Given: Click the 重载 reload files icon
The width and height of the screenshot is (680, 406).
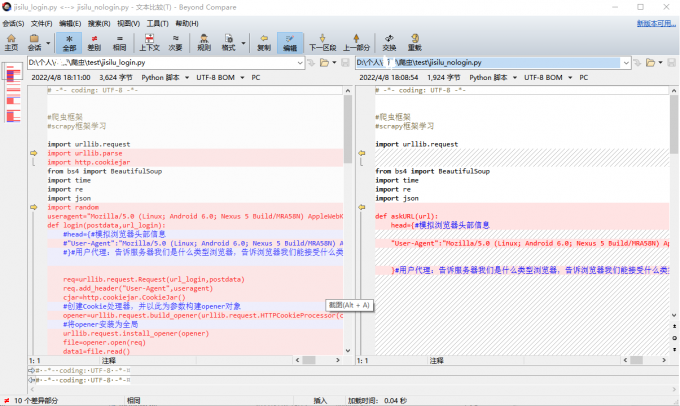Looking at the screenshot, I should pos(415,43).
